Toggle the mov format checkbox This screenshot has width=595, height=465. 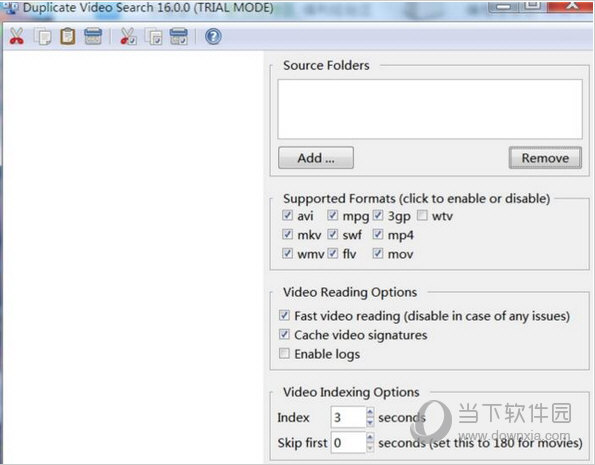[x=378, y=253]
